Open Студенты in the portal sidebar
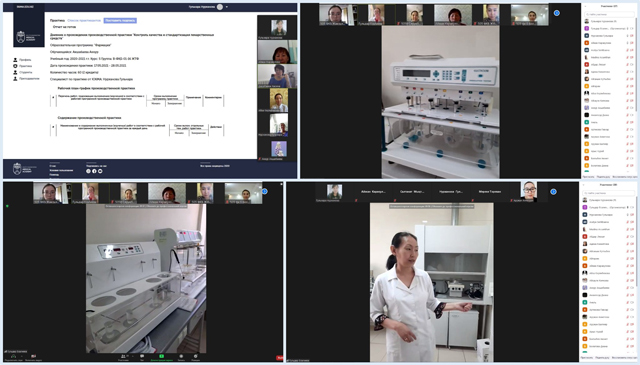 point(22,72)
